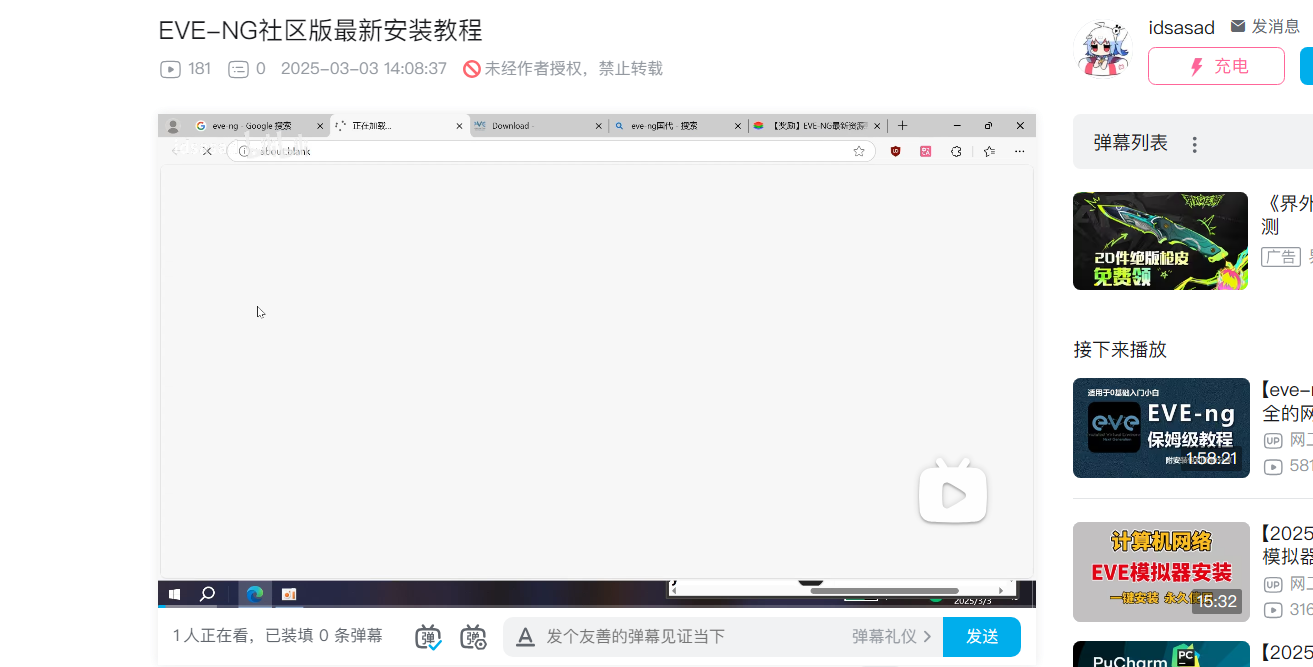Close the Download browser tab

599,126
